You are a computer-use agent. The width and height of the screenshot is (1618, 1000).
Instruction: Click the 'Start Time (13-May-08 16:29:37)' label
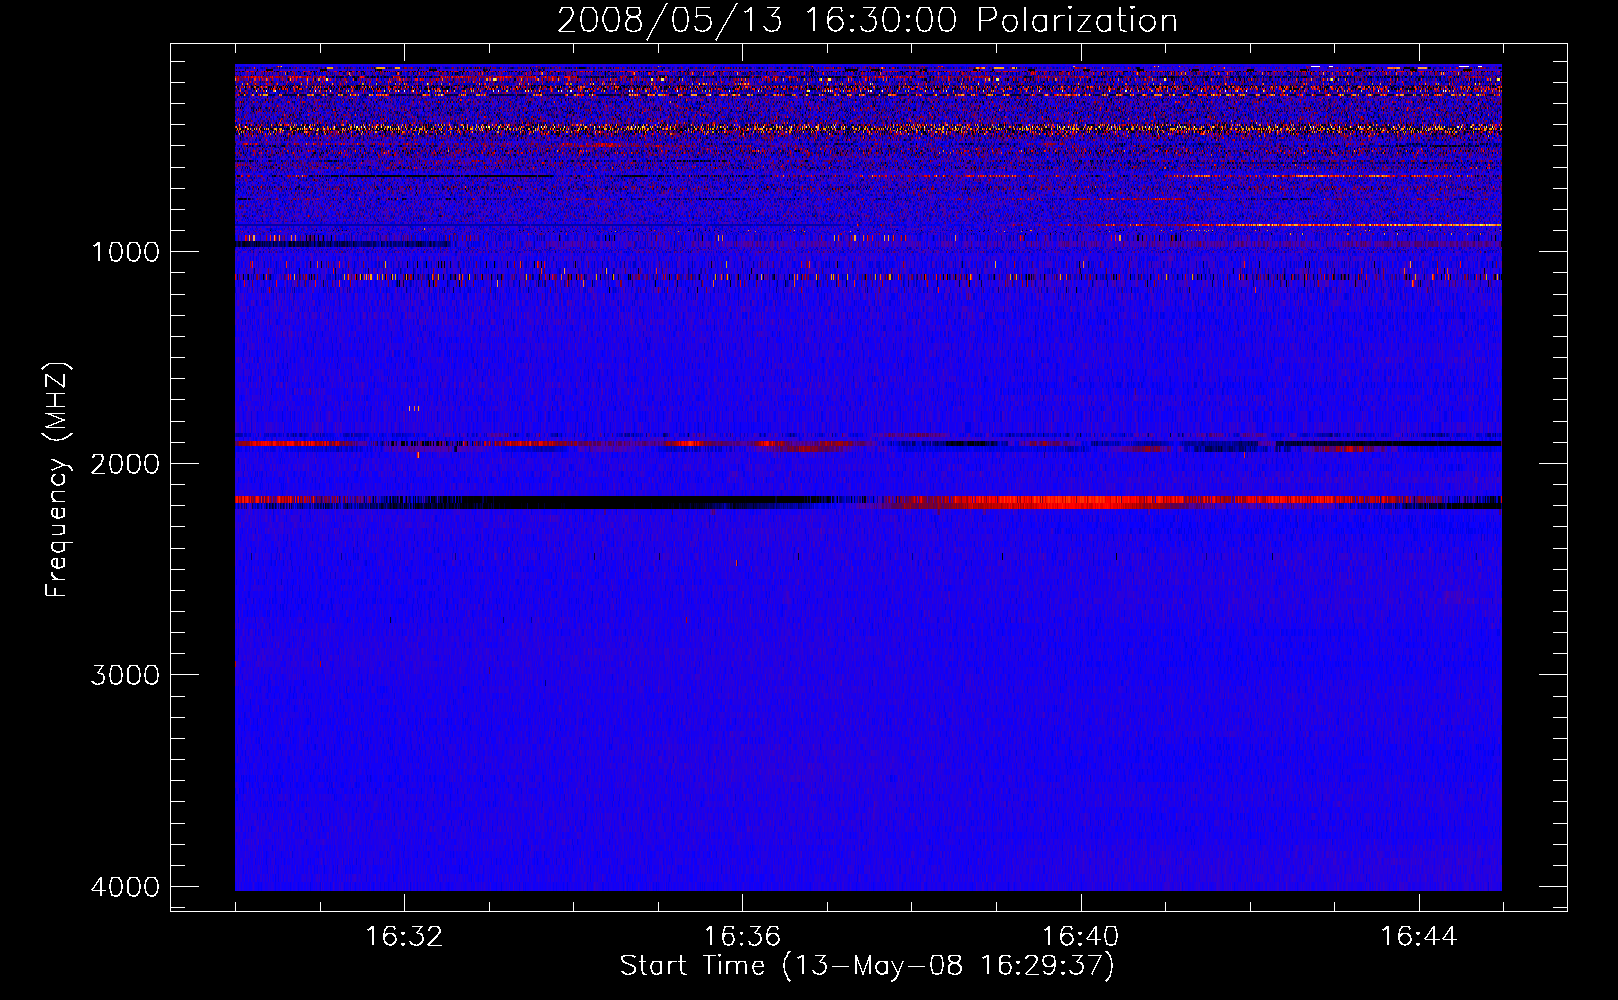[867, 966]
